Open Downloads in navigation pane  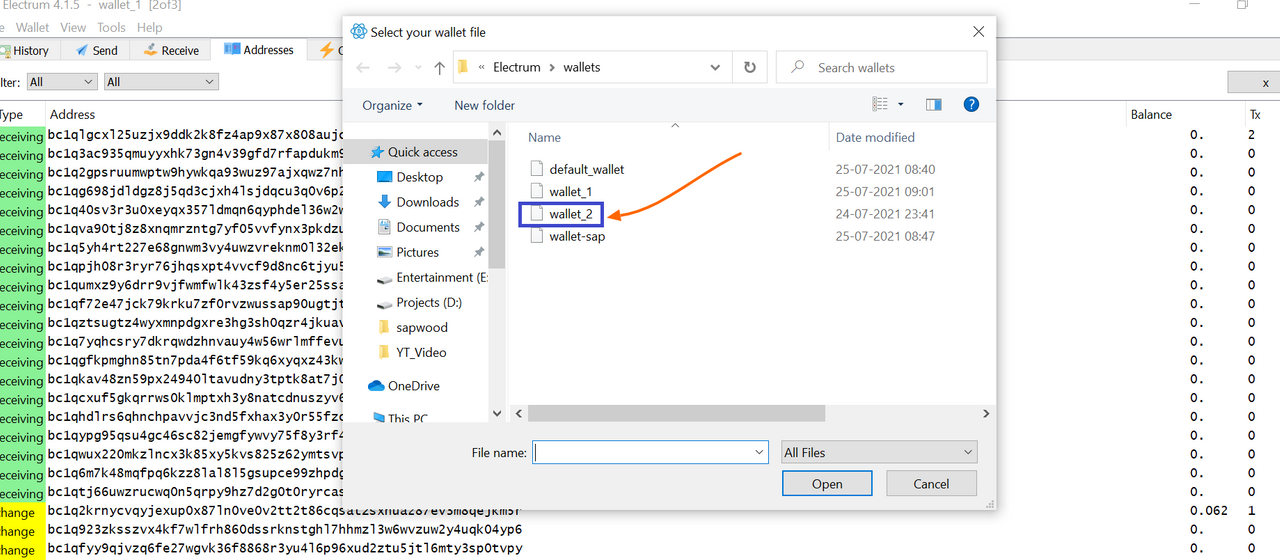[x=427, y=202]
